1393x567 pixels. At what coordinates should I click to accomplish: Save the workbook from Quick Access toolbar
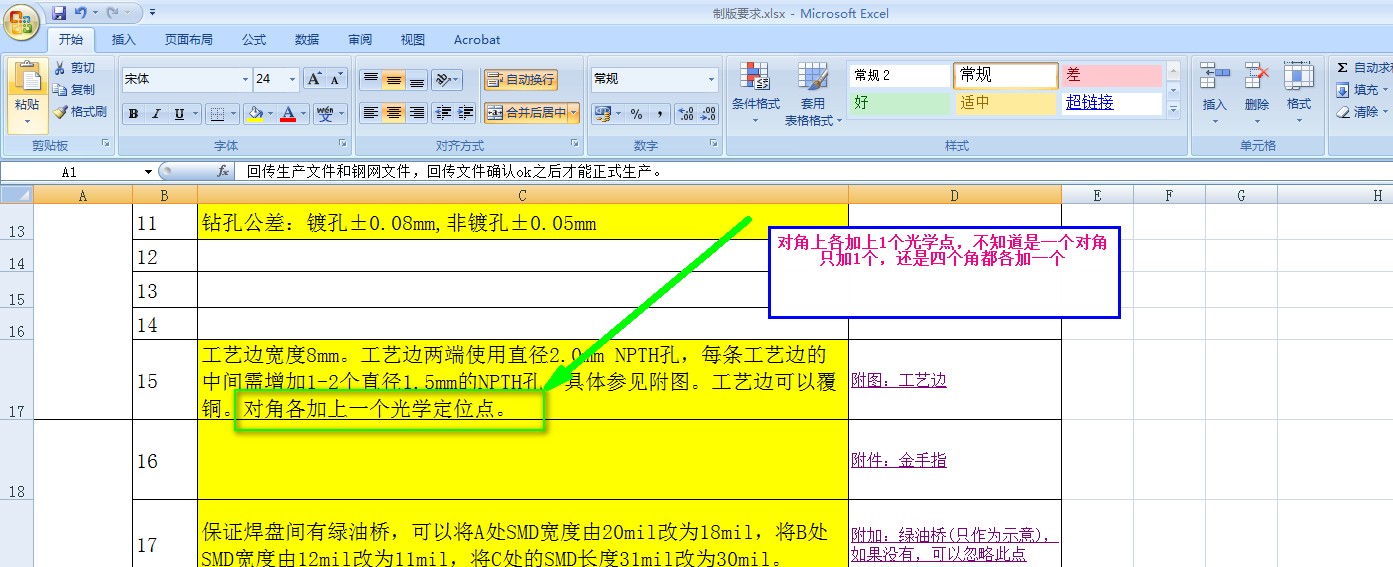click(59, 13)
